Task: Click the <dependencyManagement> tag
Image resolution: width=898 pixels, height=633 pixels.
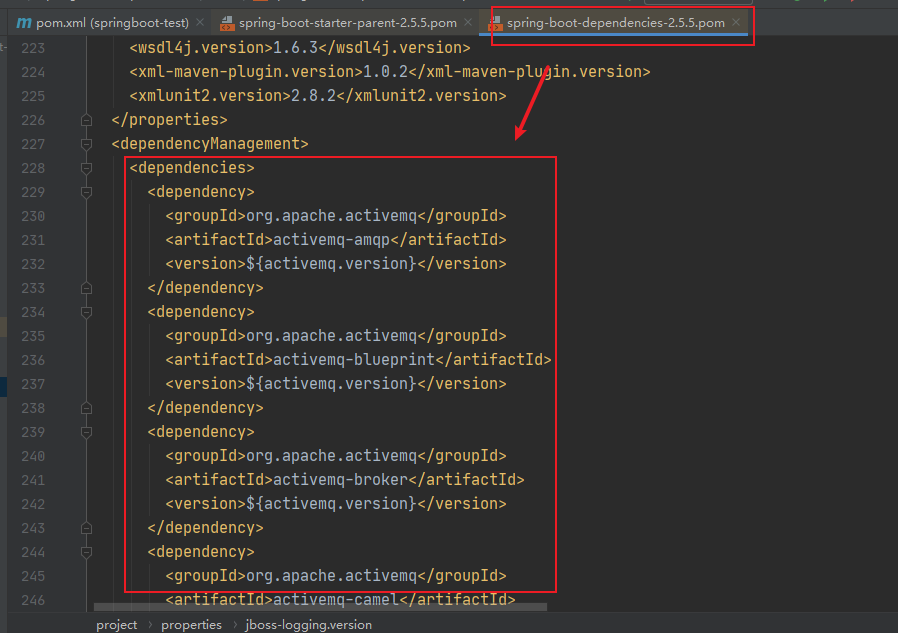Action: [210, 144]
